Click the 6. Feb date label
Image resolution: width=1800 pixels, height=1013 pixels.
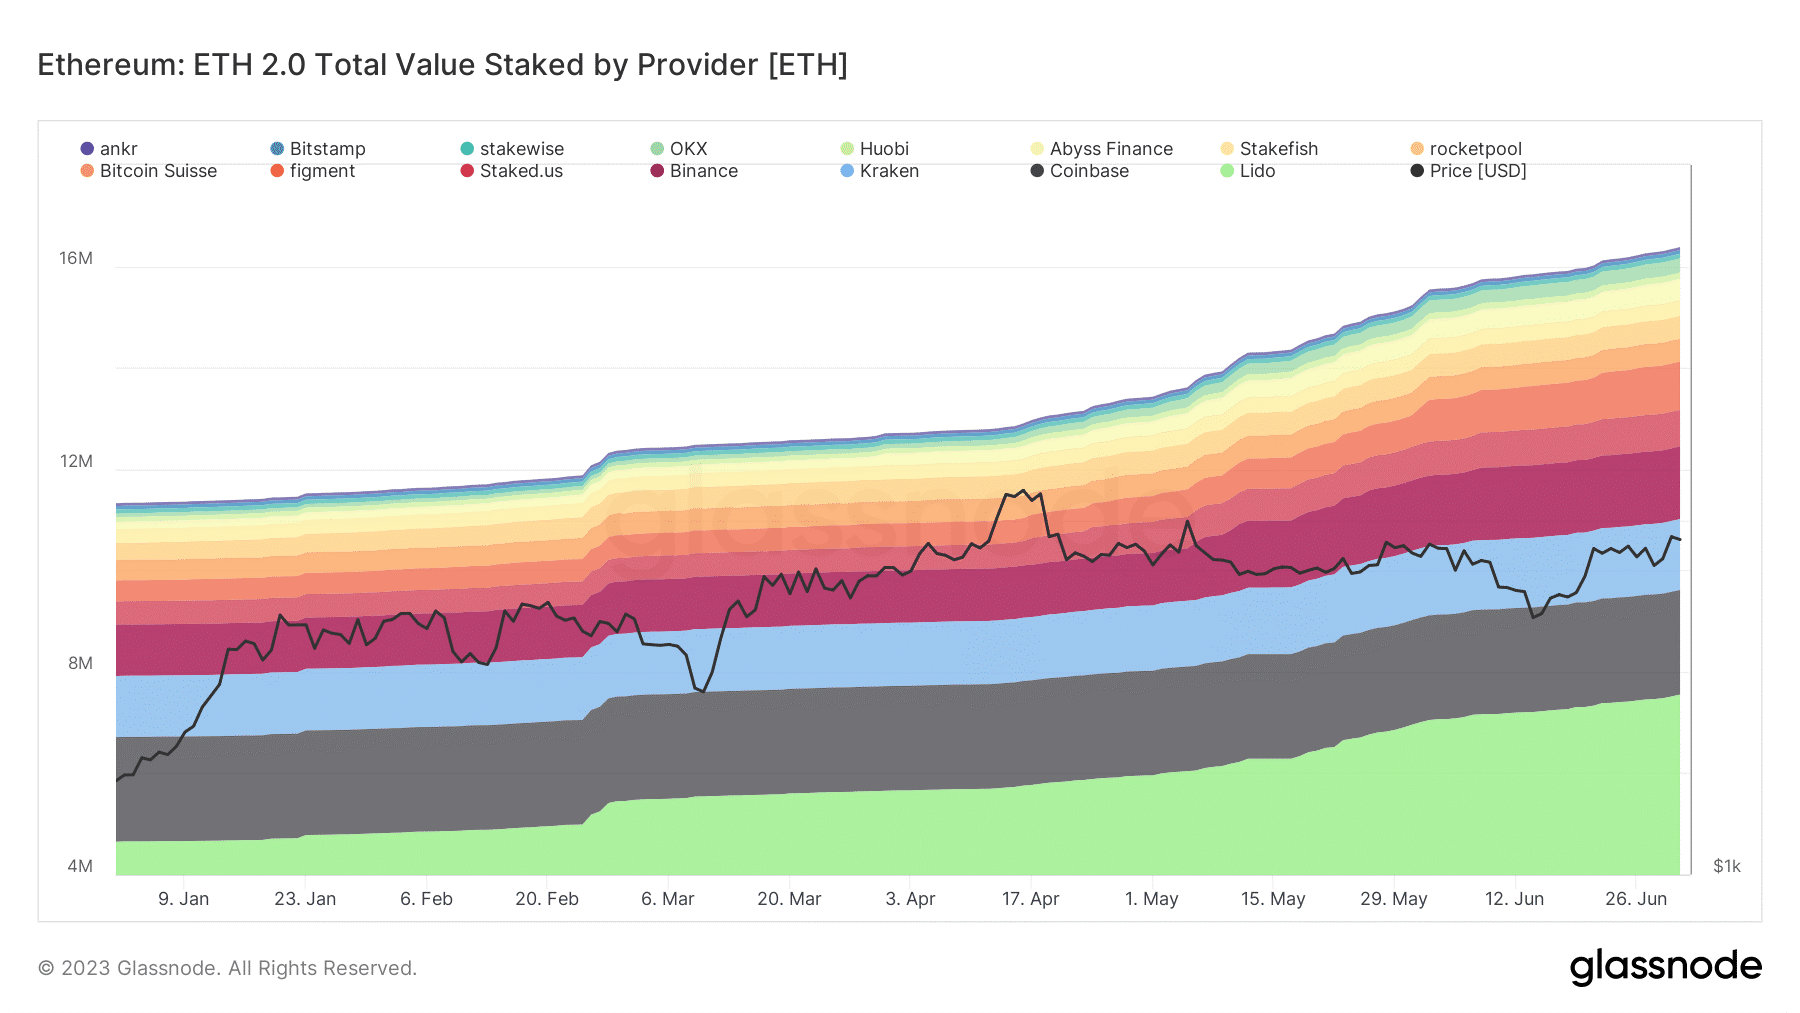[427, 899]
